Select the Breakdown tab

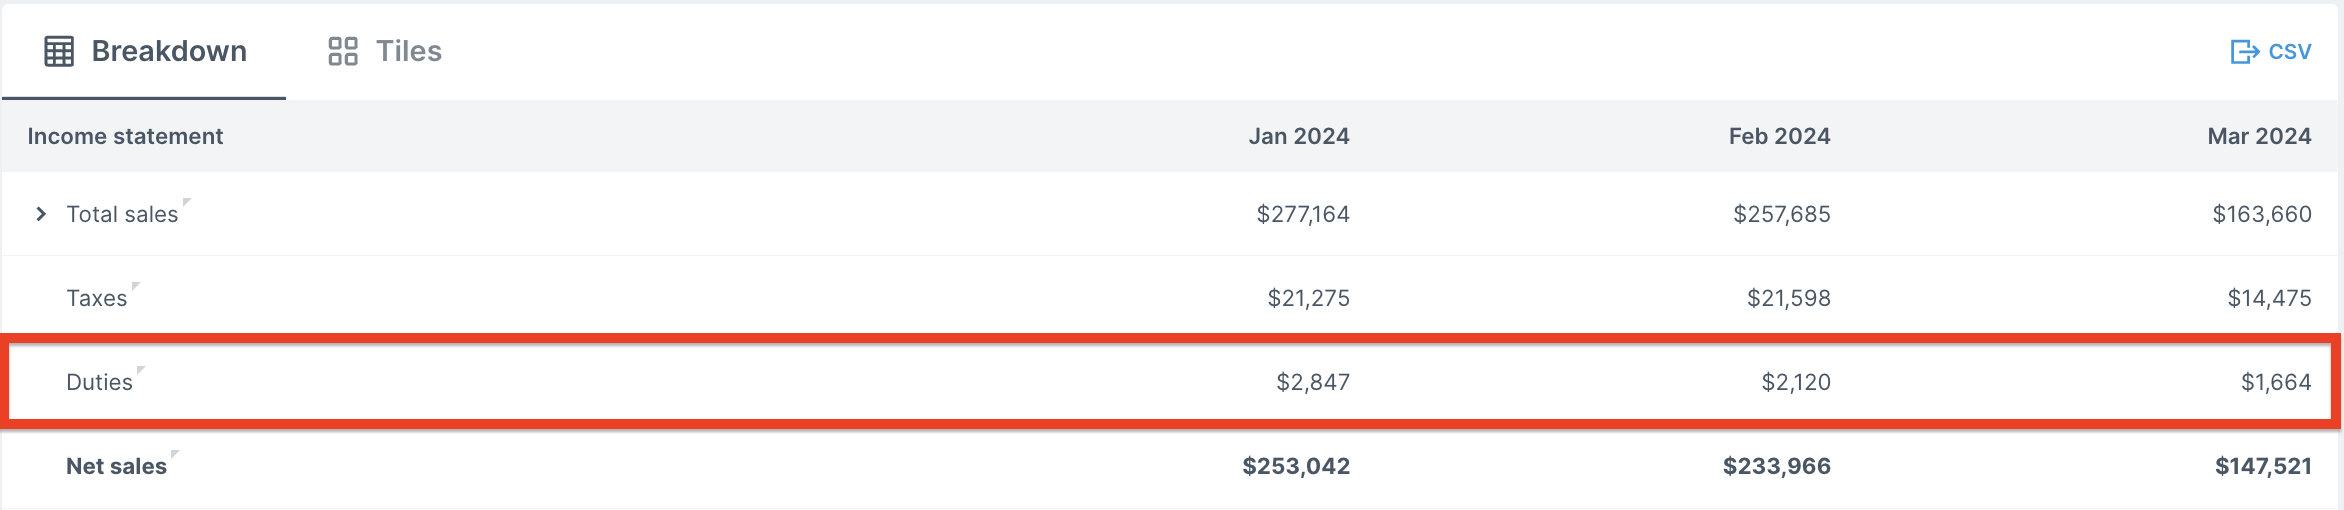[145, 51]
